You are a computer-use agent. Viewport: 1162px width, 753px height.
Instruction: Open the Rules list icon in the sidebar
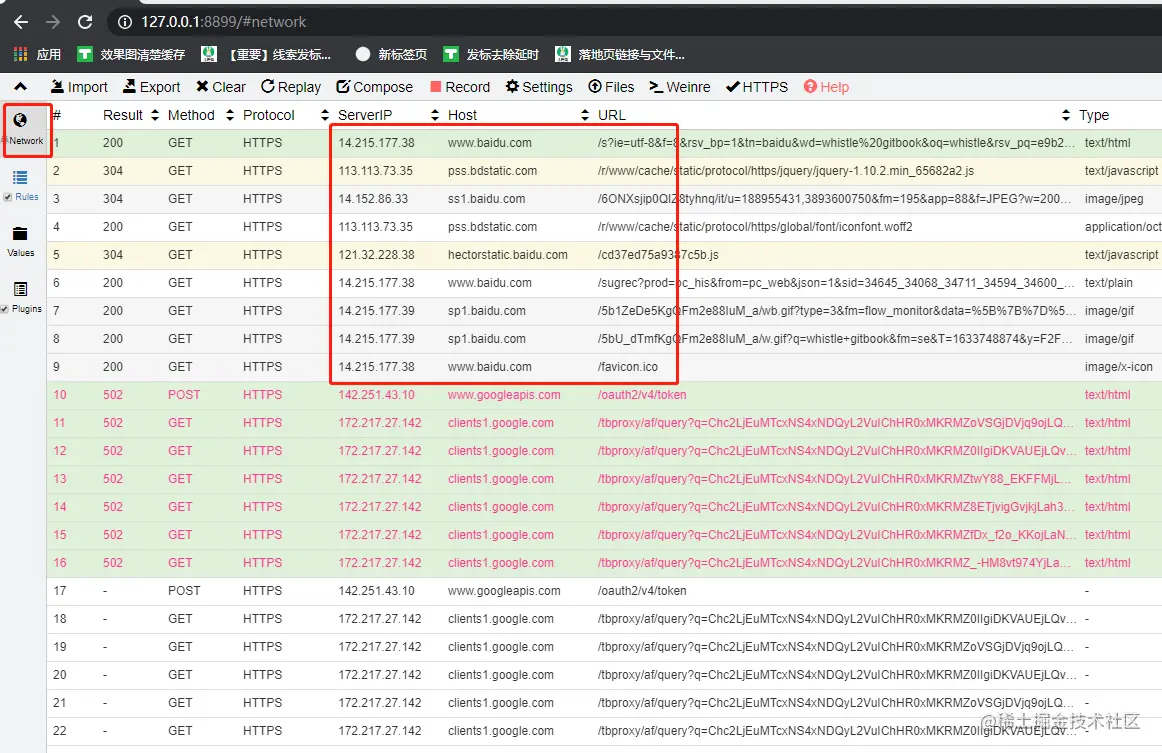(20, 177)
